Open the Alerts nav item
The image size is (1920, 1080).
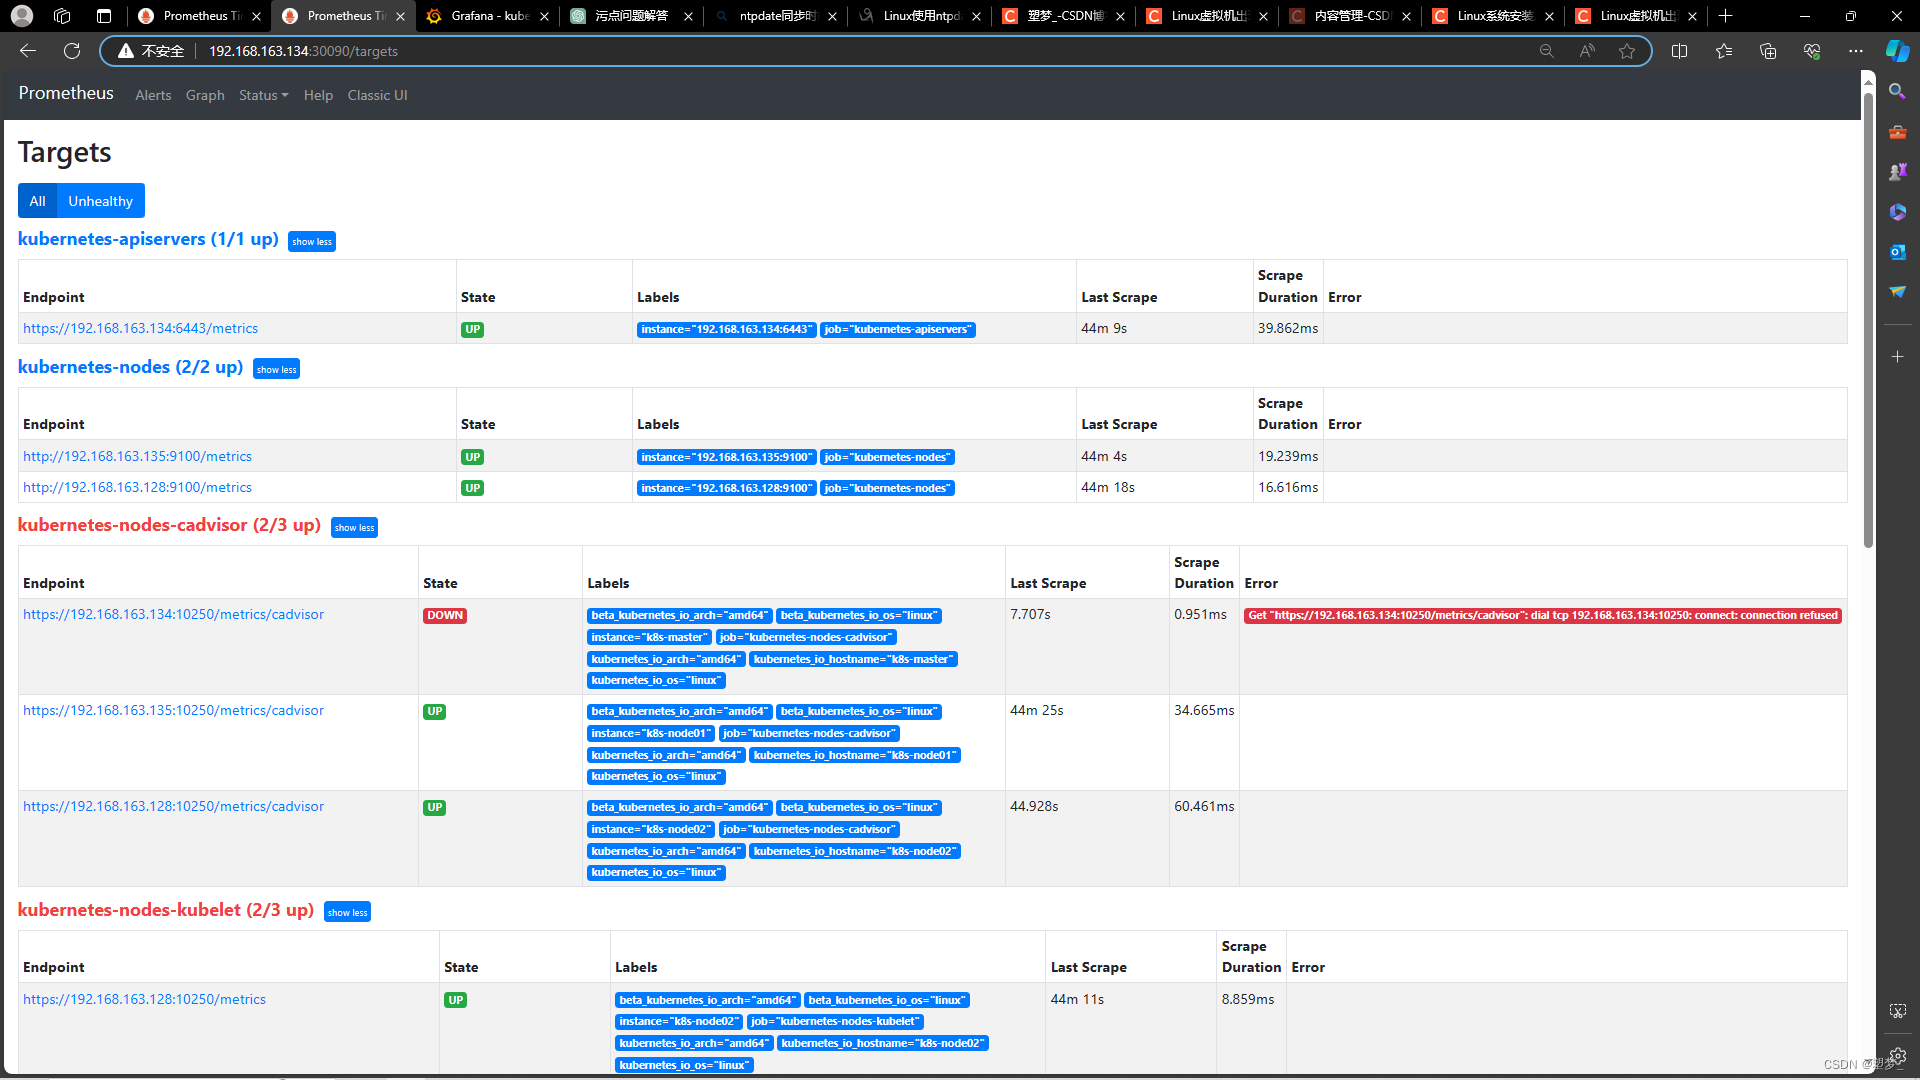coord(153,95)
